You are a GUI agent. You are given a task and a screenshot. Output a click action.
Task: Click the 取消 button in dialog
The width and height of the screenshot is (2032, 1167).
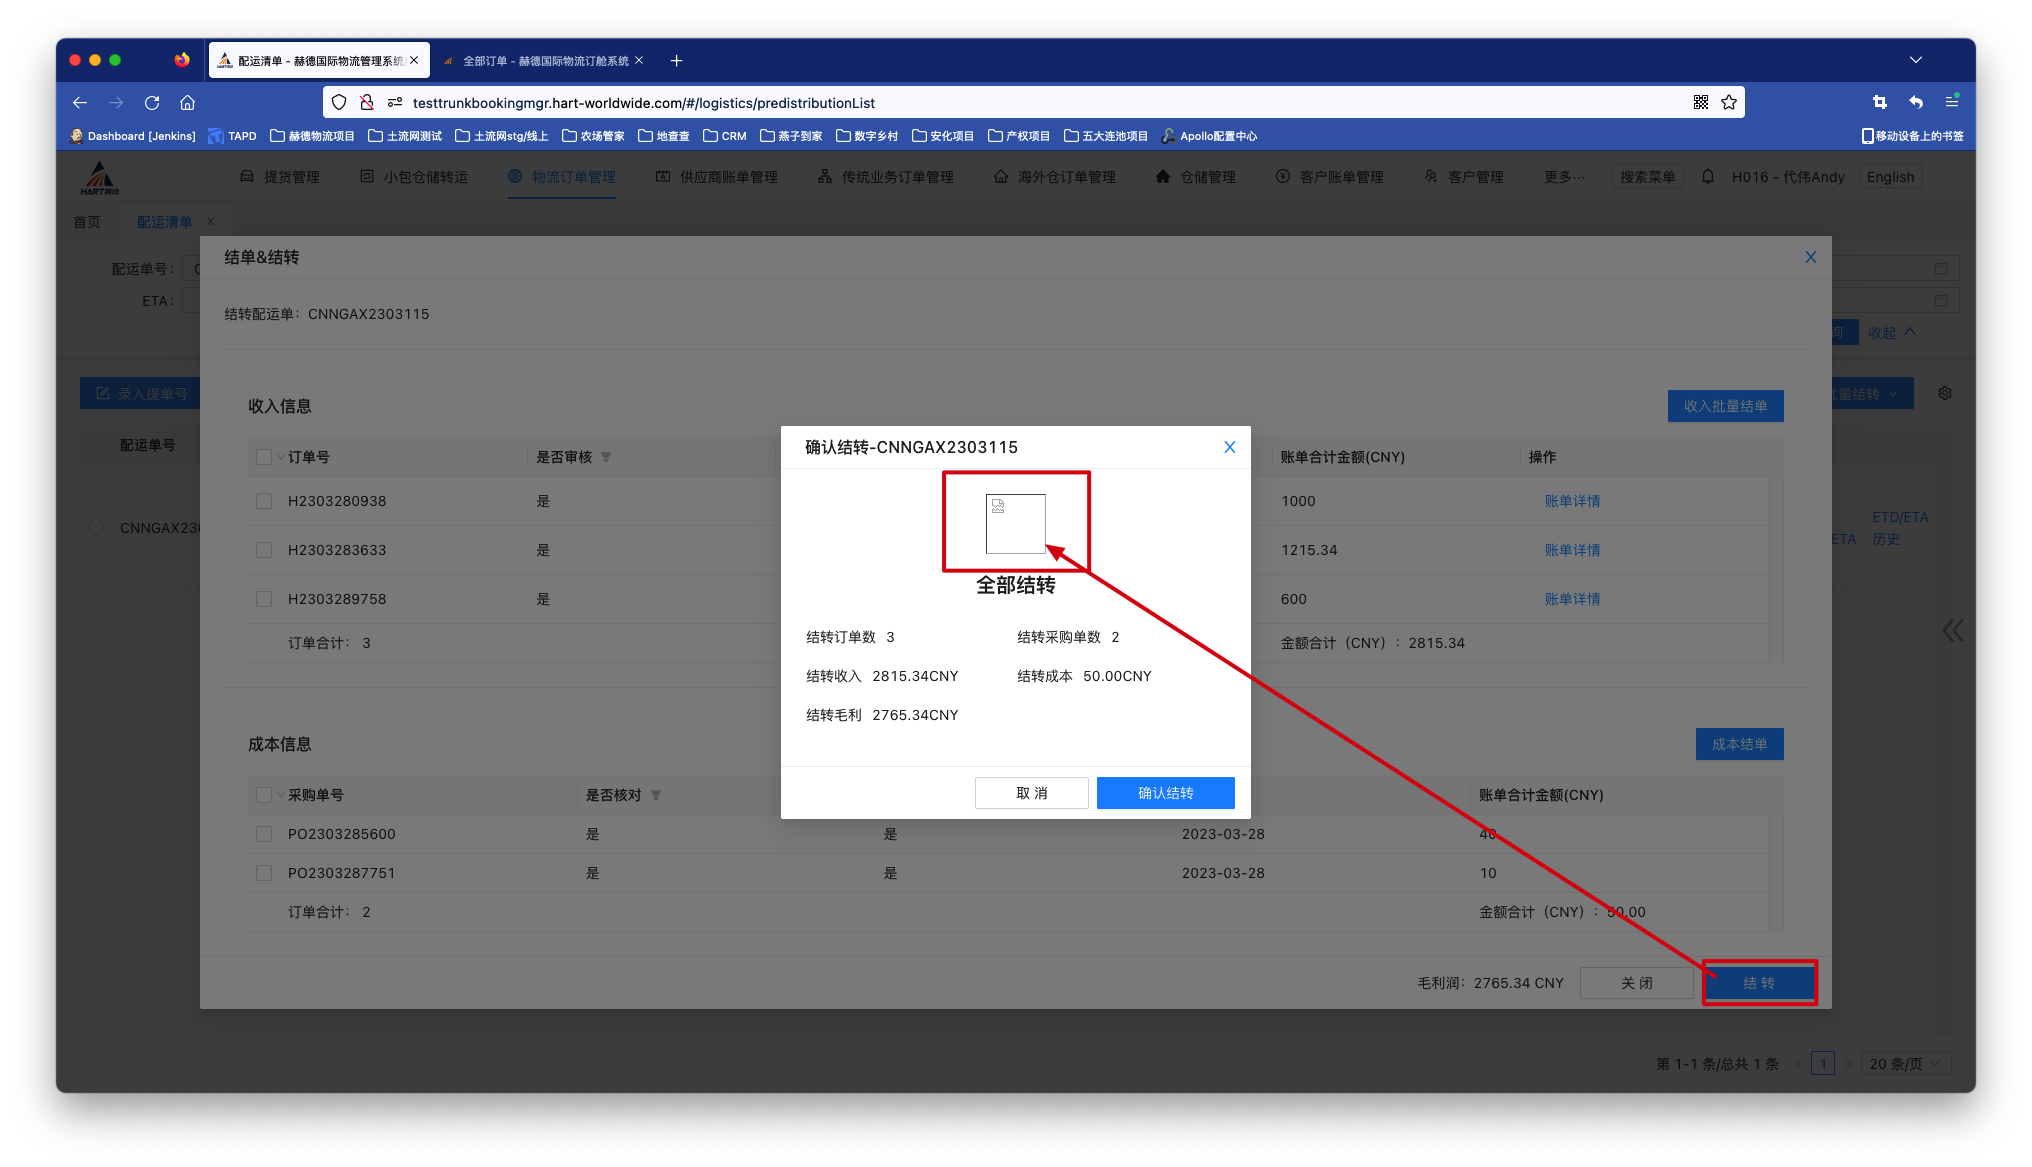click(x=1031, y=793)
